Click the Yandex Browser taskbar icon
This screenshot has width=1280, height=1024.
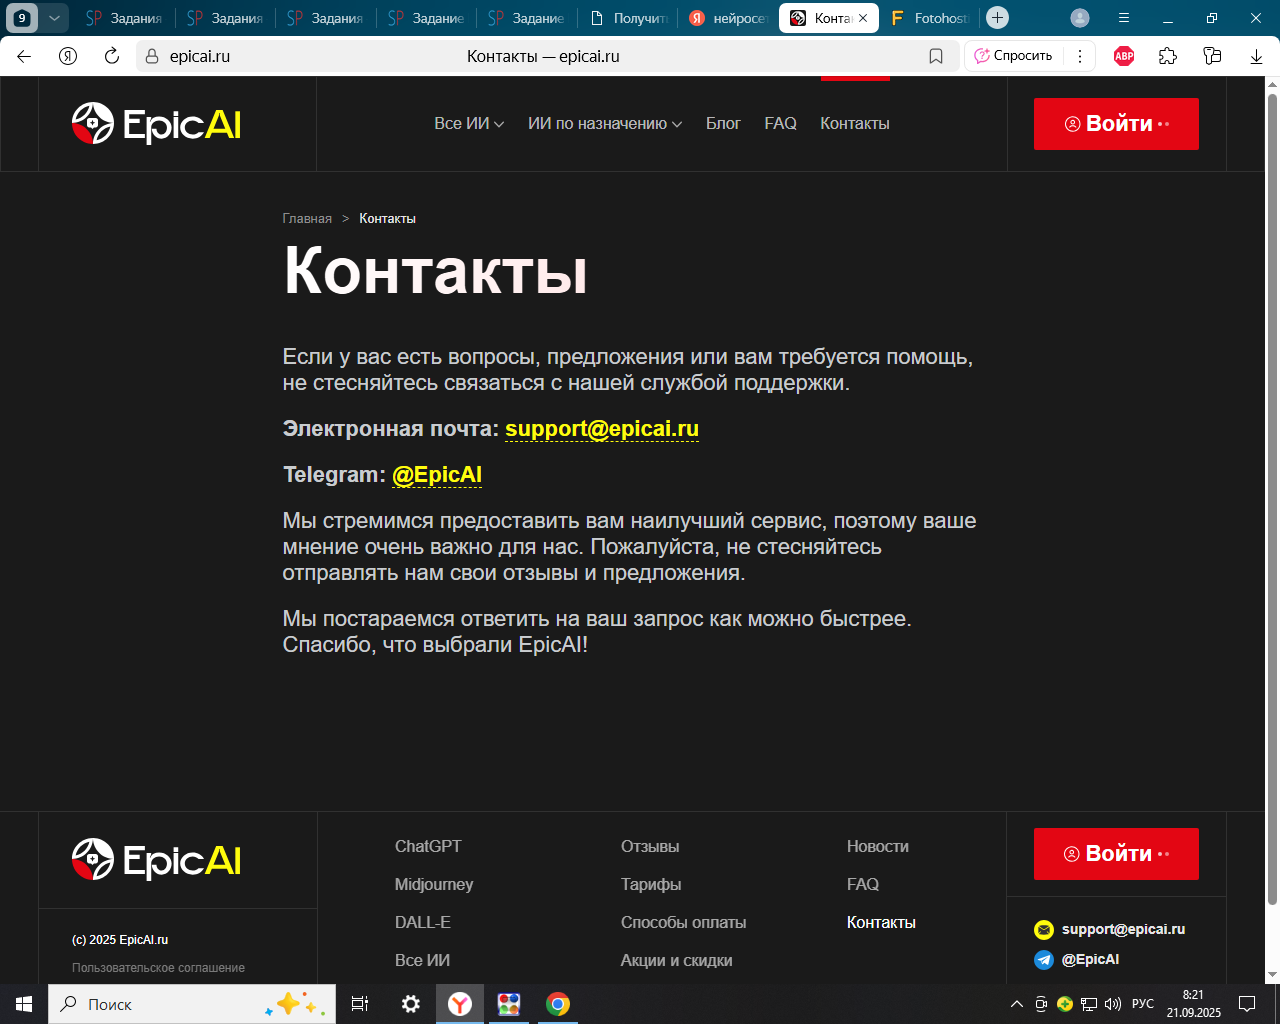[x=460, y=1004]
